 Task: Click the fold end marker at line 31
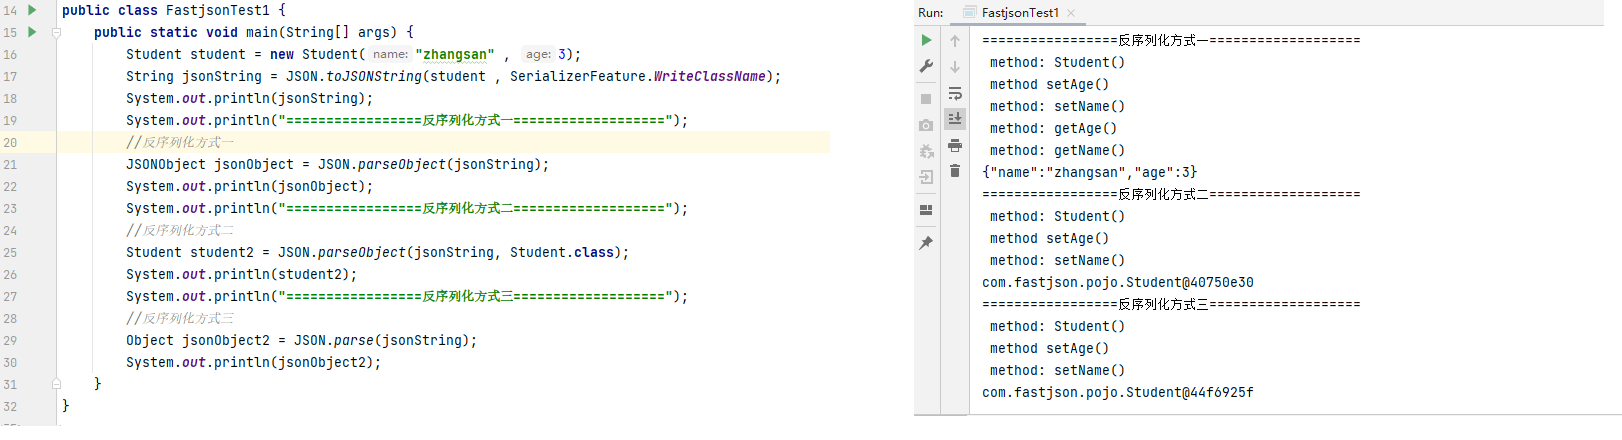tap(56, 384)
